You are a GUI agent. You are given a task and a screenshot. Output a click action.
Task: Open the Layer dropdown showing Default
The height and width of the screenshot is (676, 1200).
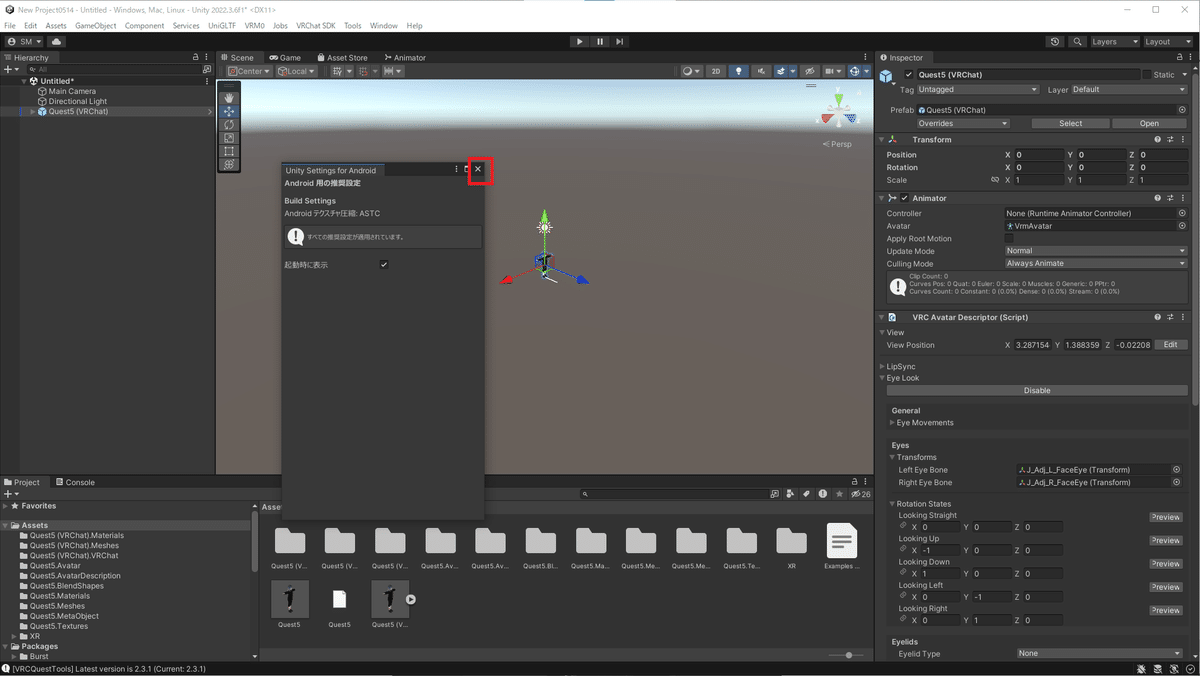tap(1129, 90)
